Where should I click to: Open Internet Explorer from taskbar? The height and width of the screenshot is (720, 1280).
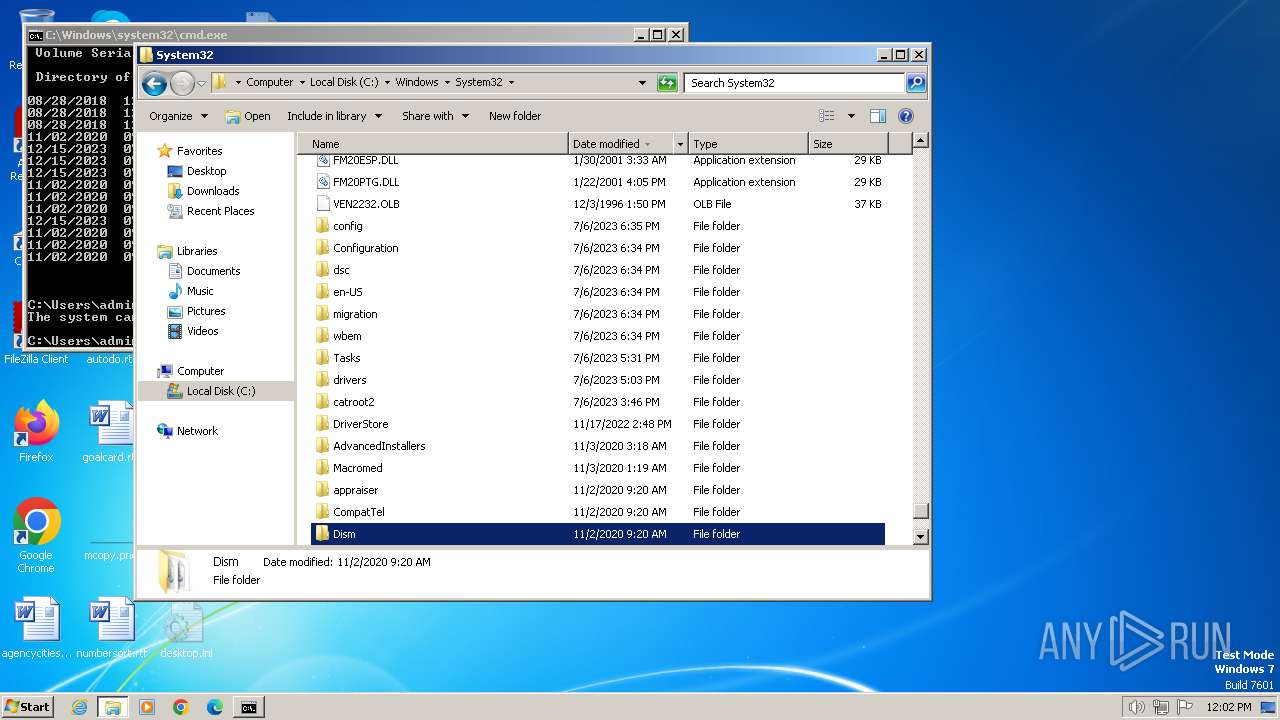point(79,707)
